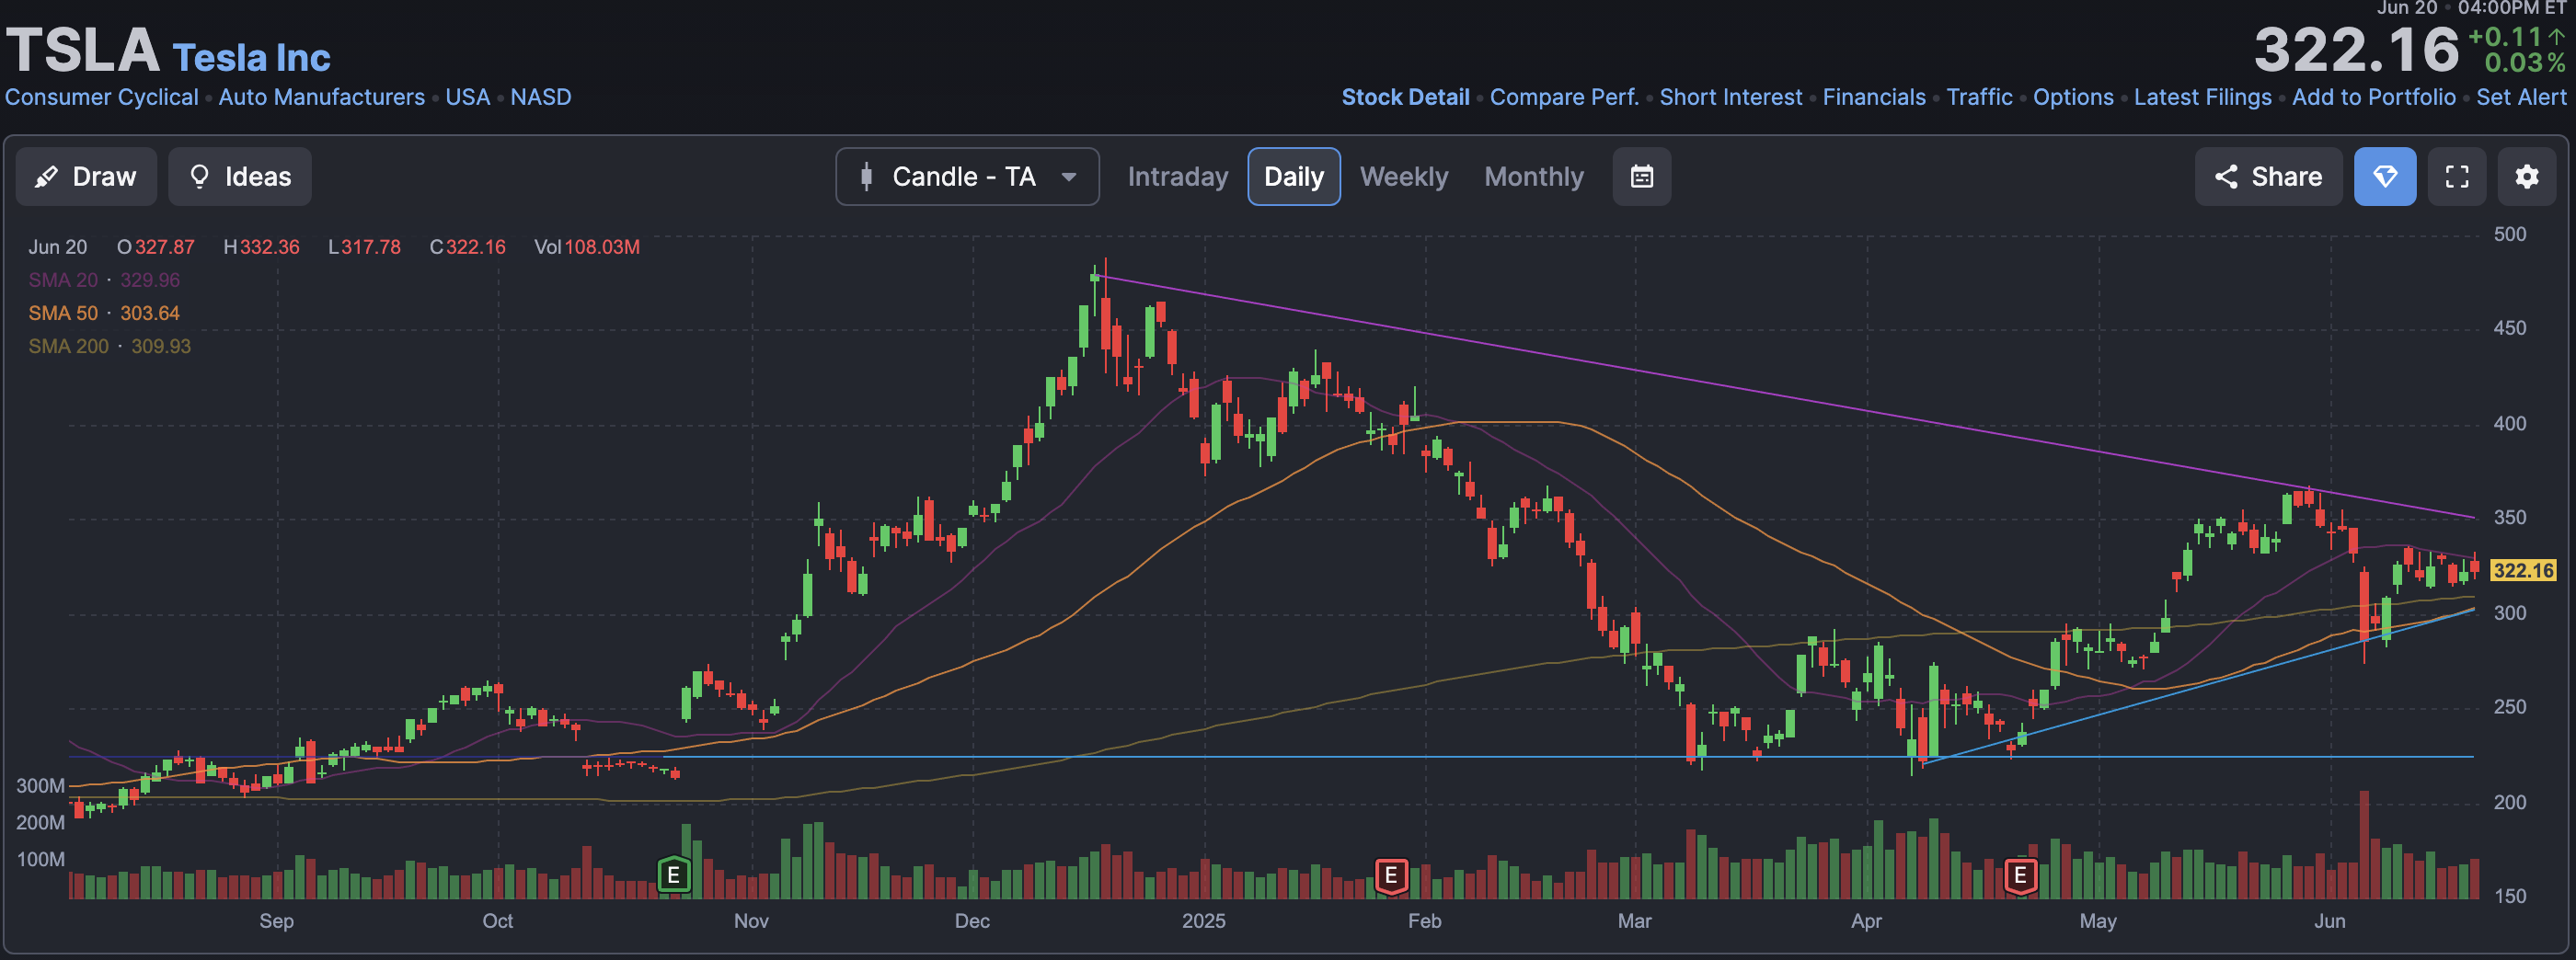Open the calendar date range picker
This screenshot has width=2576, height=960.
point(1641,177)
